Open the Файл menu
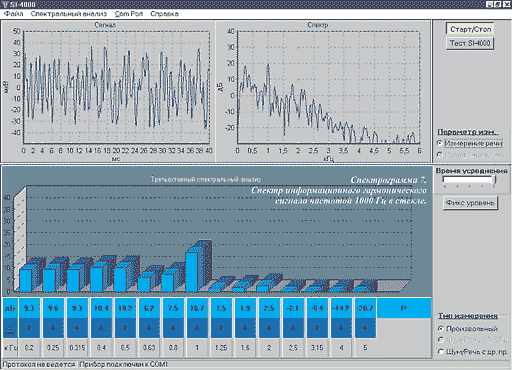512x370 pixels. point(14,14)
